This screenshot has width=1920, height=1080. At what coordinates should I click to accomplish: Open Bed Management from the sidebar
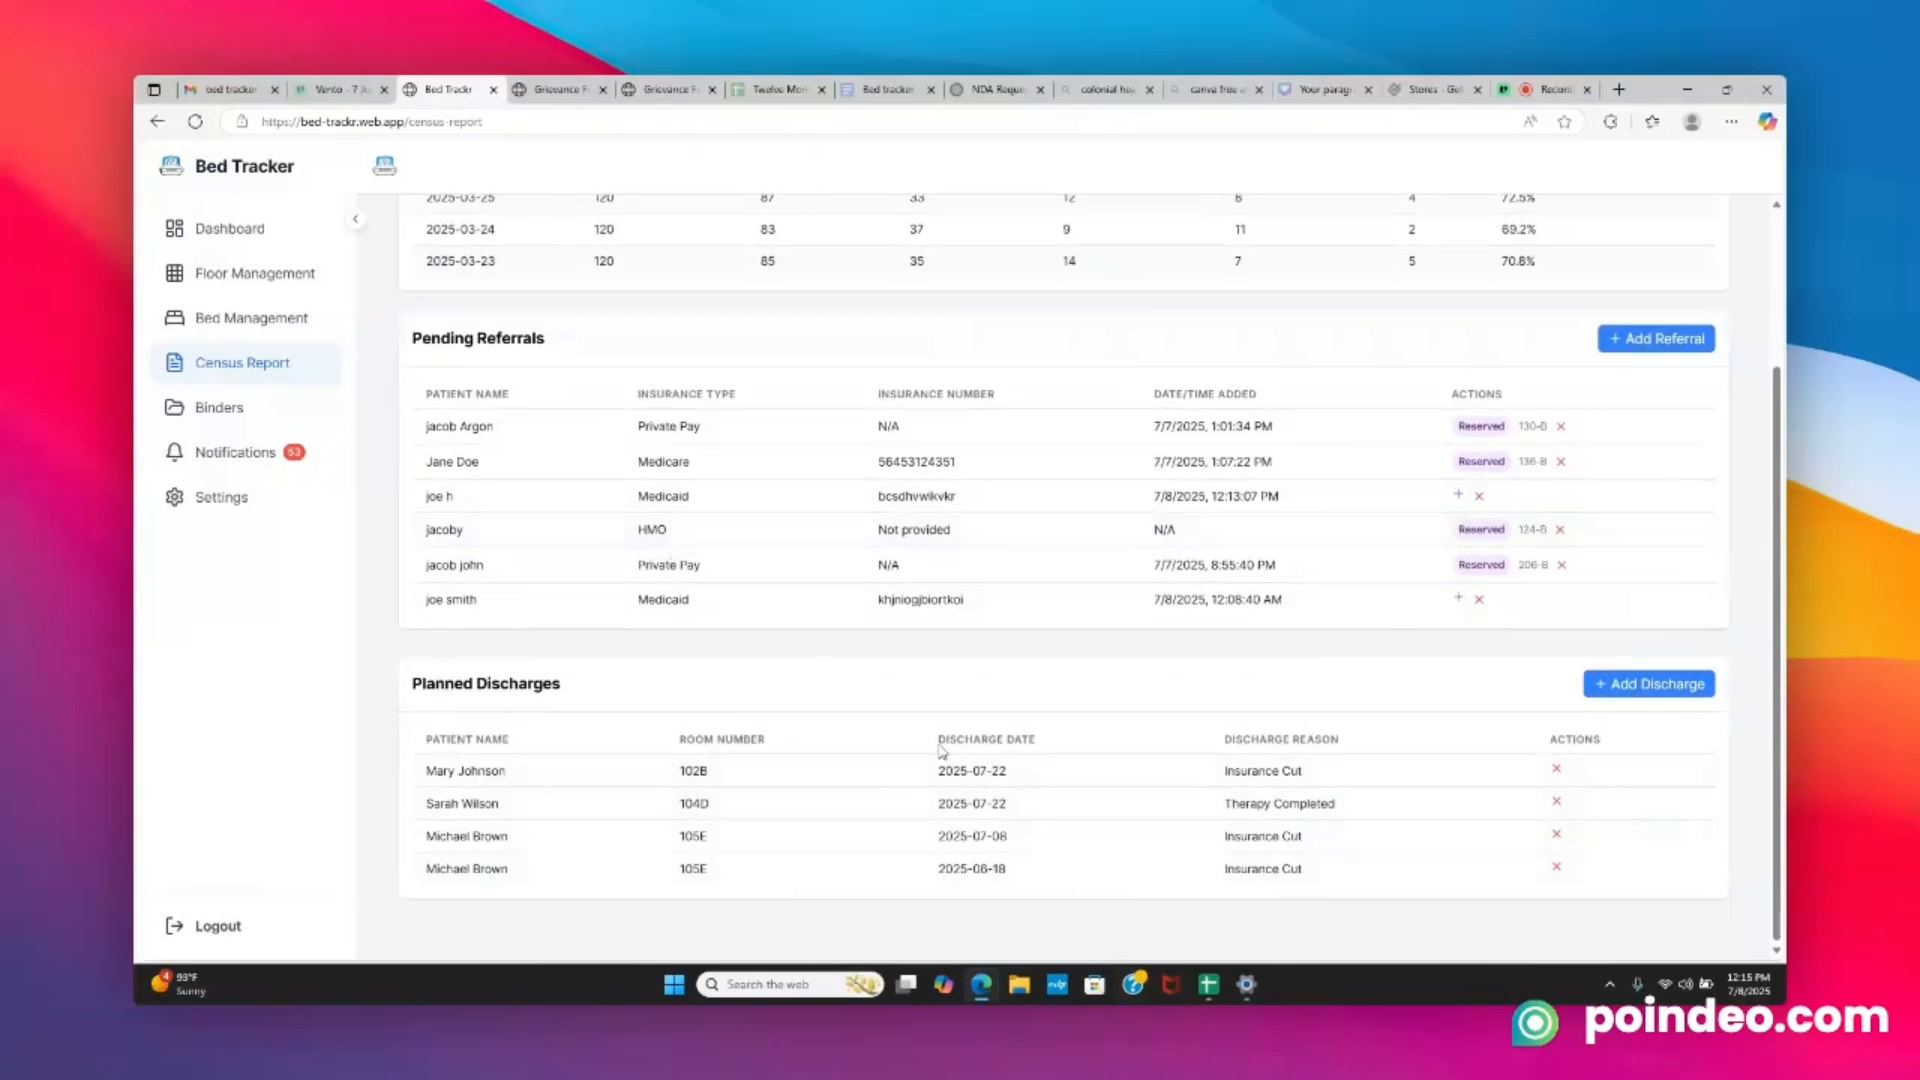tap(251, 317)
